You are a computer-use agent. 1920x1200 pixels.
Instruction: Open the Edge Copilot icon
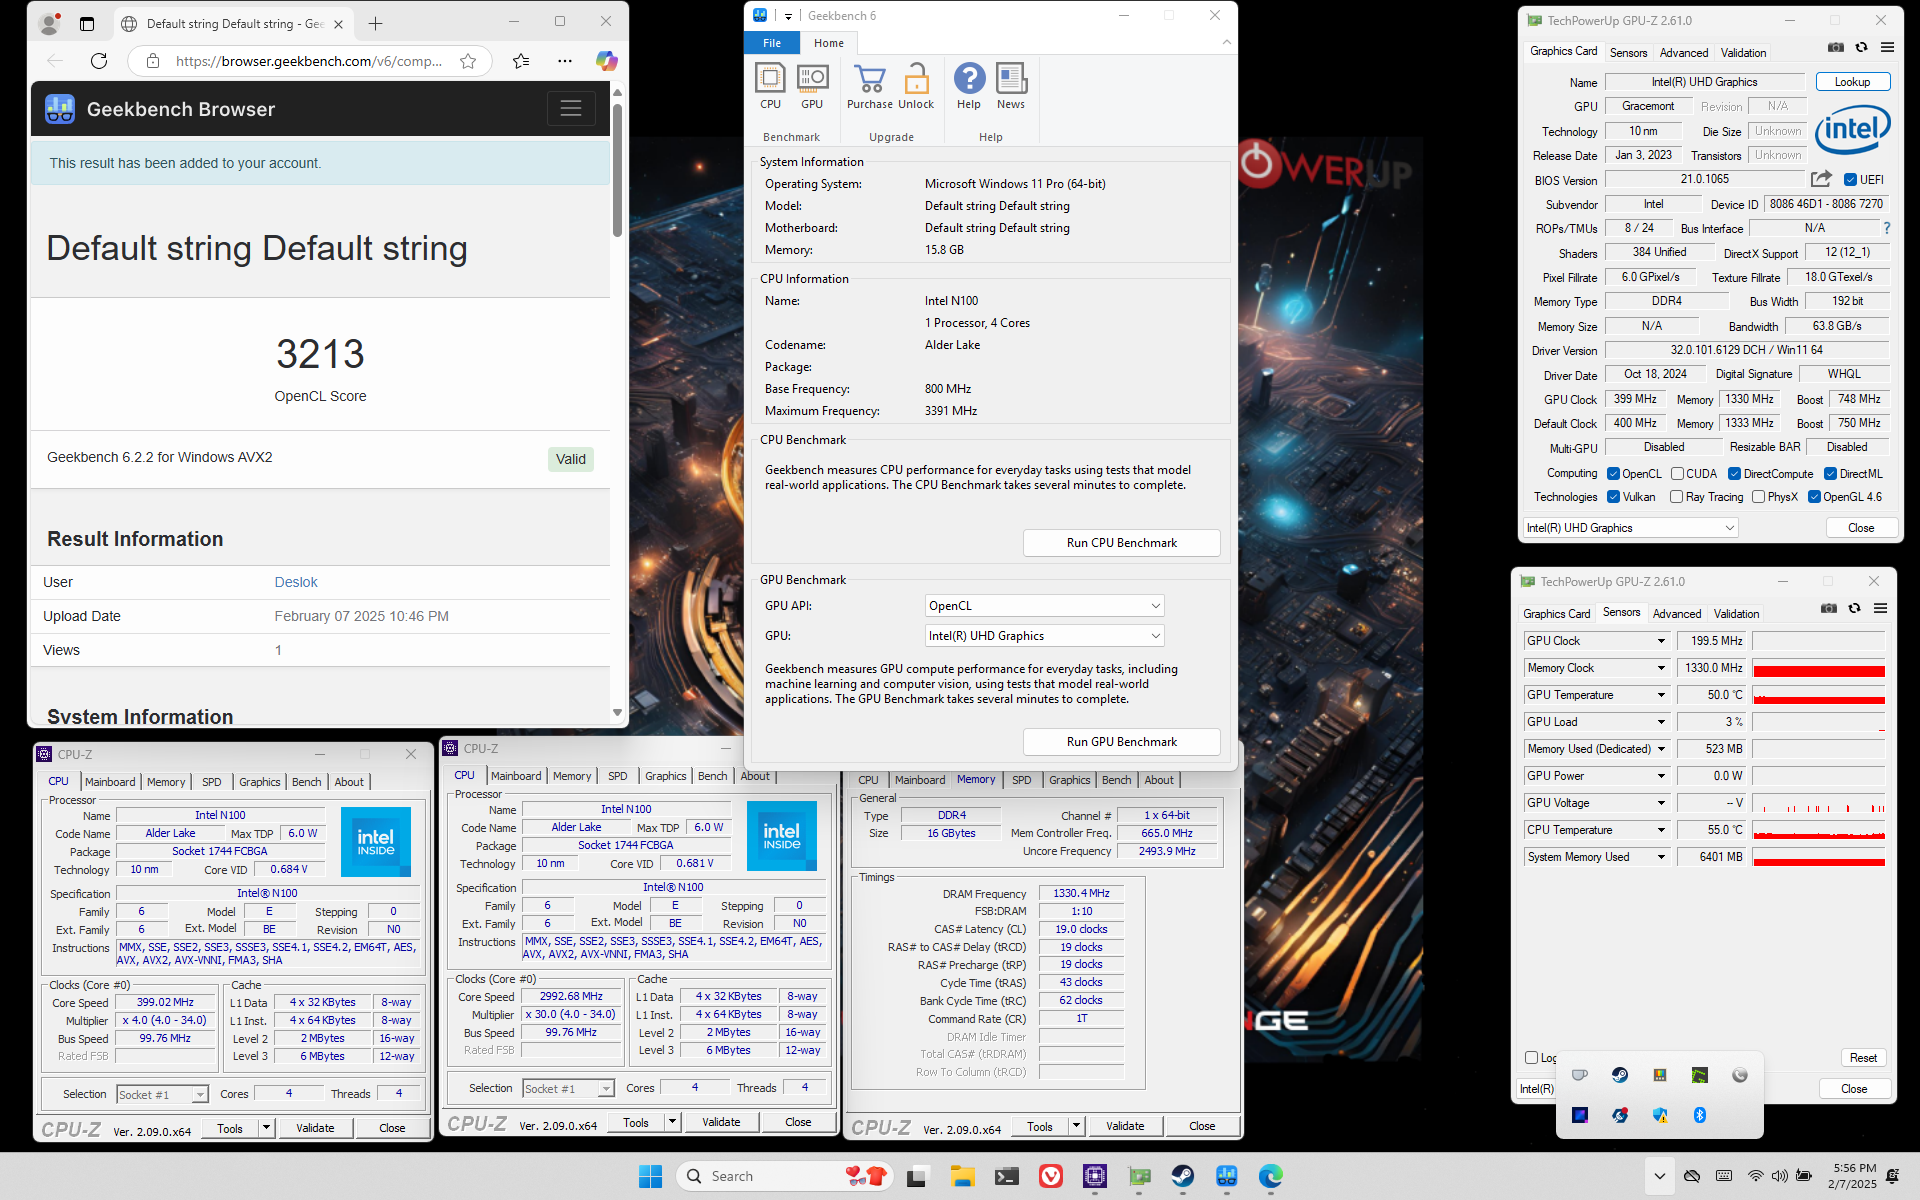coord(606,61)
